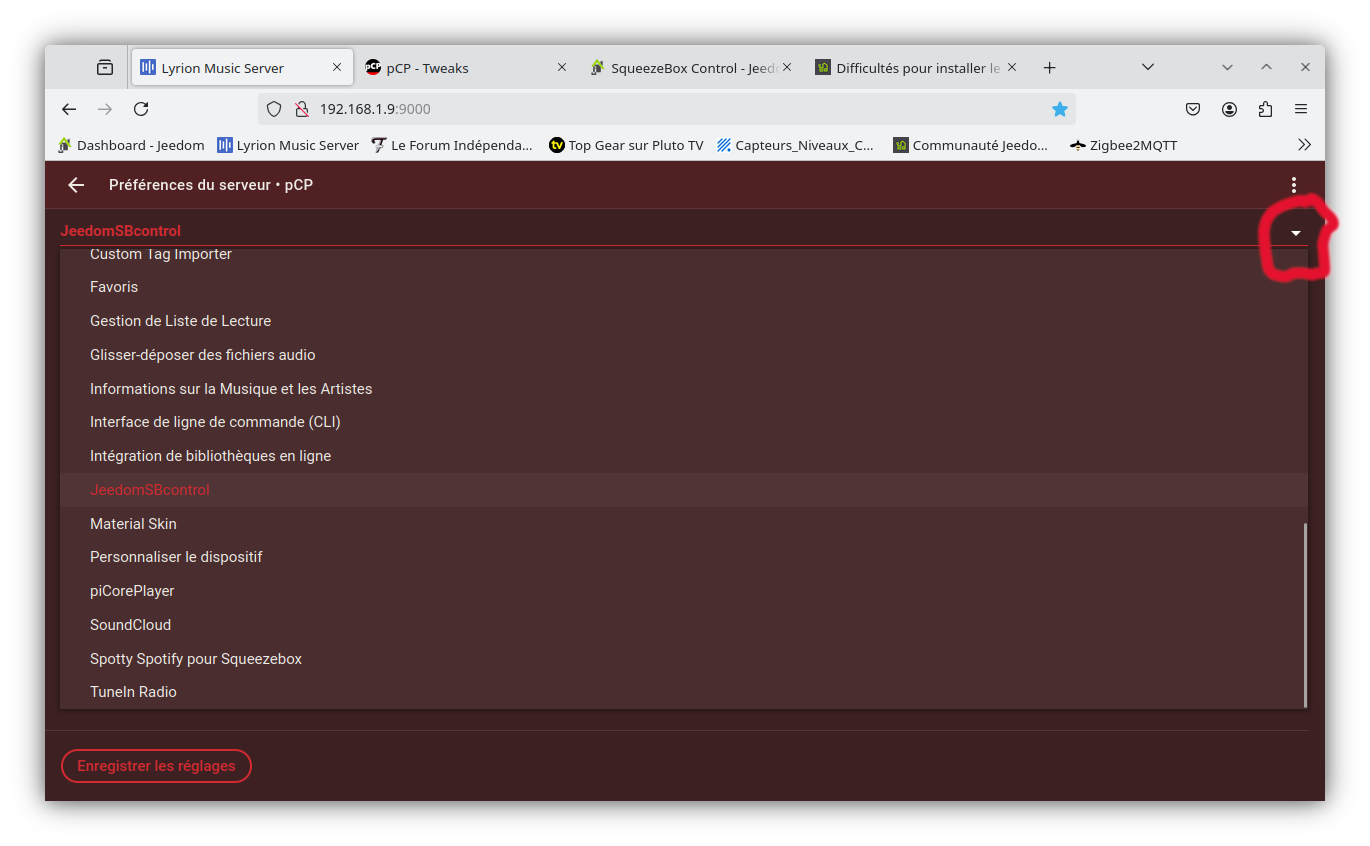Show more bookmarks with the chevron

[x=1304, y=145]
